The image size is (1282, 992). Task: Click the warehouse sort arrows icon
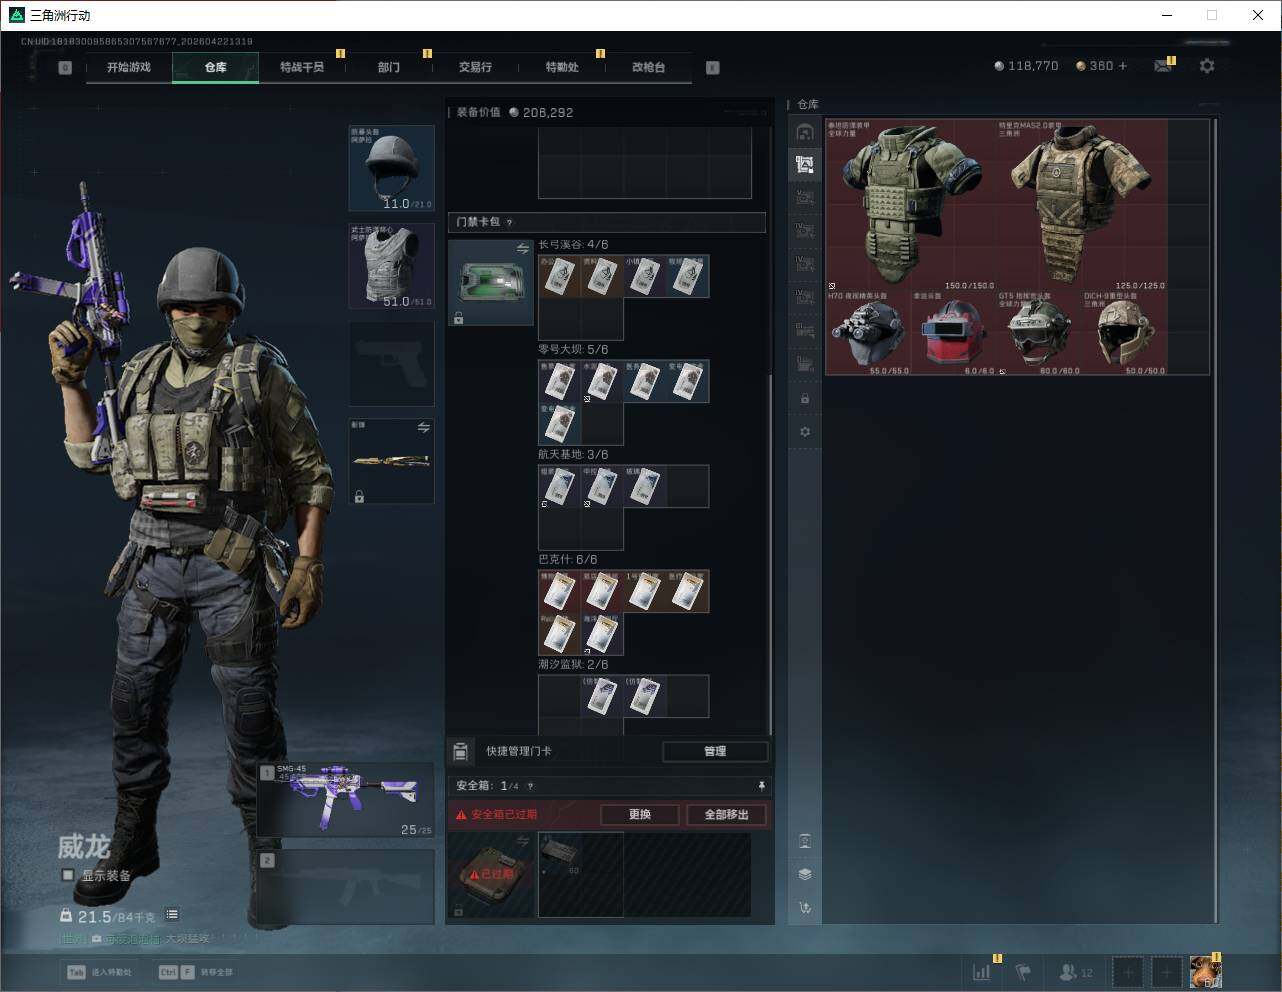pyautogui.click(x=805, y=908)
